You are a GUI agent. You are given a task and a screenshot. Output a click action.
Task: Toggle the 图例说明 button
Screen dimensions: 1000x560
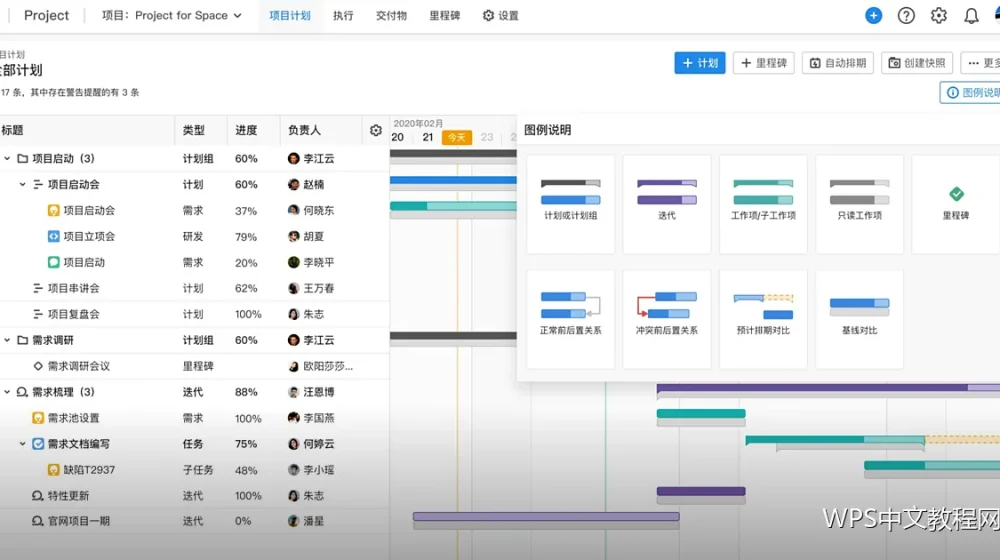point(971,92)
